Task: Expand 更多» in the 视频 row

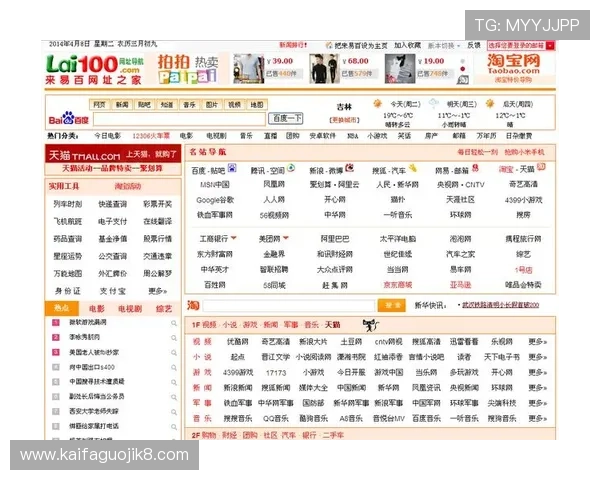Action: (537, 341)
